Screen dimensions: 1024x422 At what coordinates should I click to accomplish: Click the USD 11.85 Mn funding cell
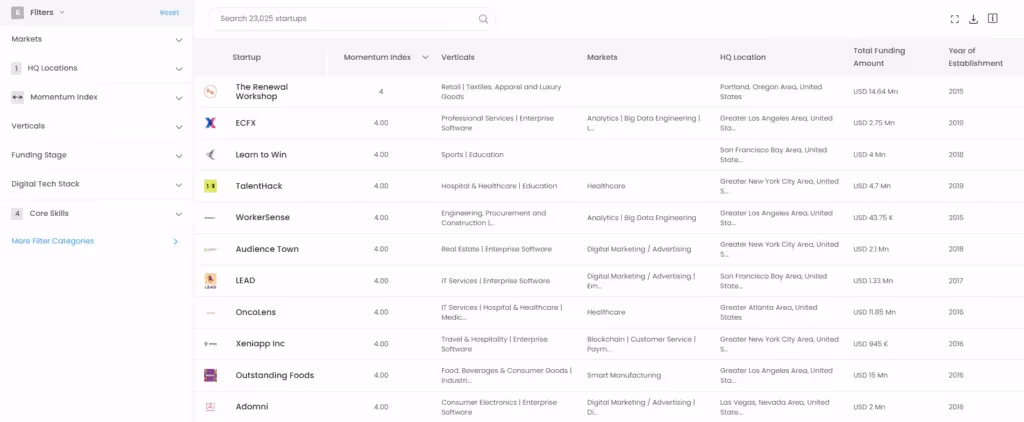(876, 312)
